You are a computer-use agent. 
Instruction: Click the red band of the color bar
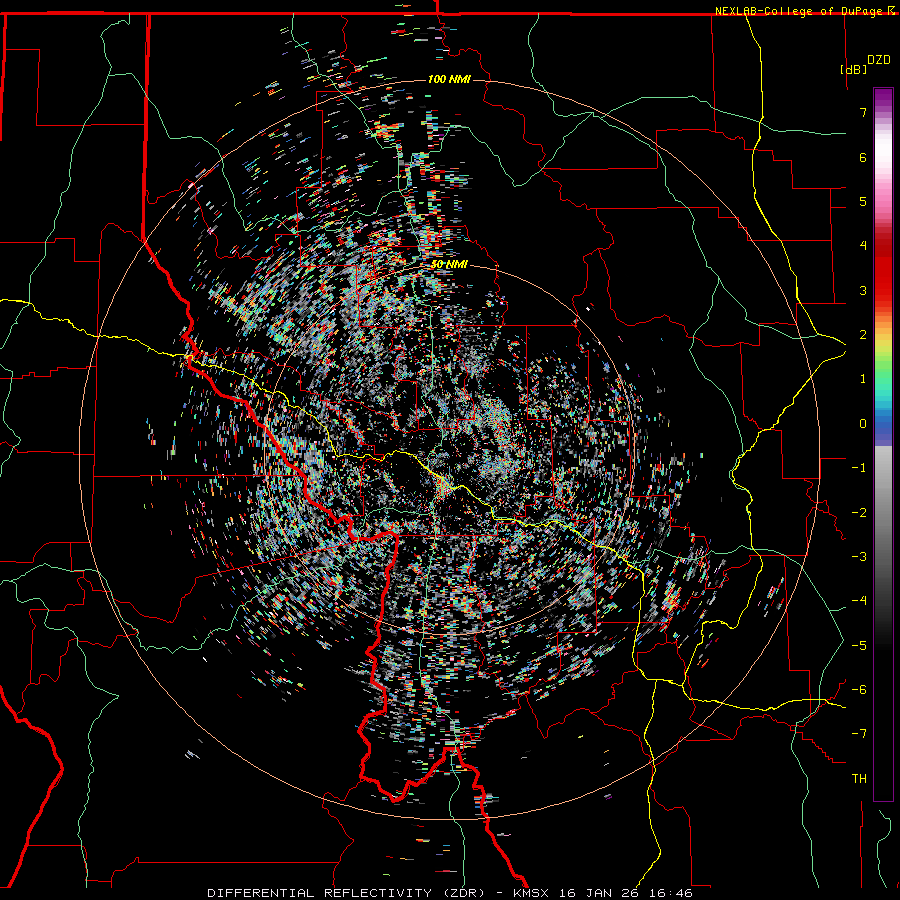[x=883, y=281]
